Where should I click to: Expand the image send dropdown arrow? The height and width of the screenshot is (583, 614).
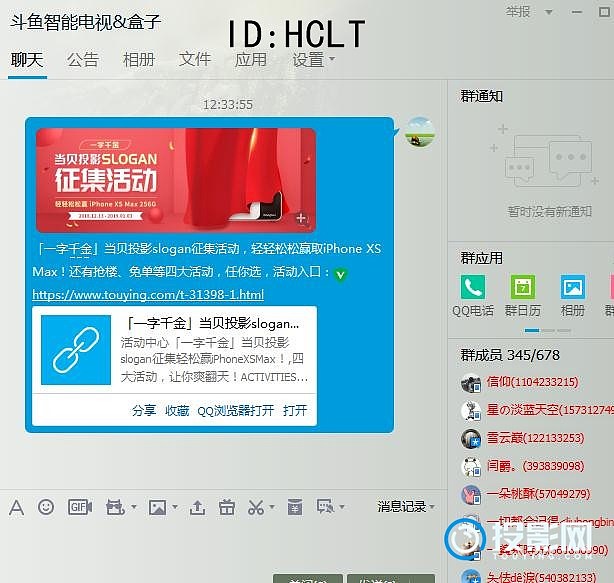[174, 508]
